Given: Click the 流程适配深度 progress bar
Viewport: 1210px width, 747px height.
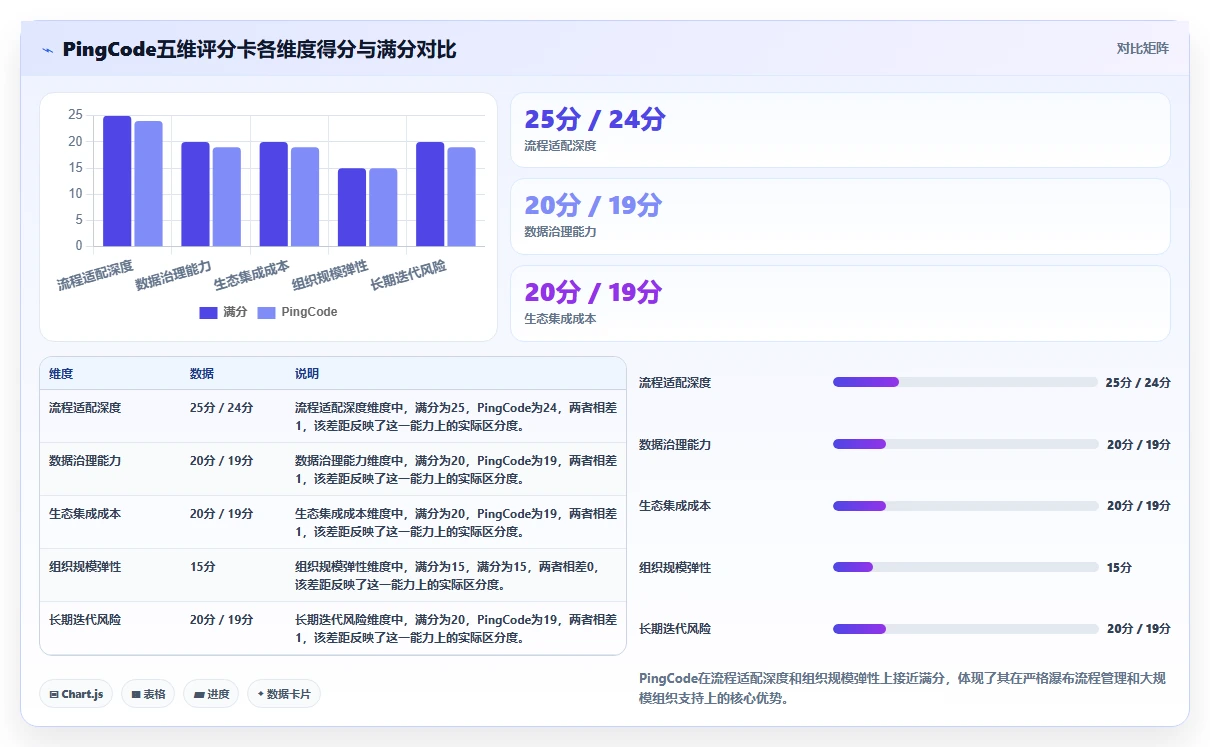Looking at the screenshot, I should point(965,382).
